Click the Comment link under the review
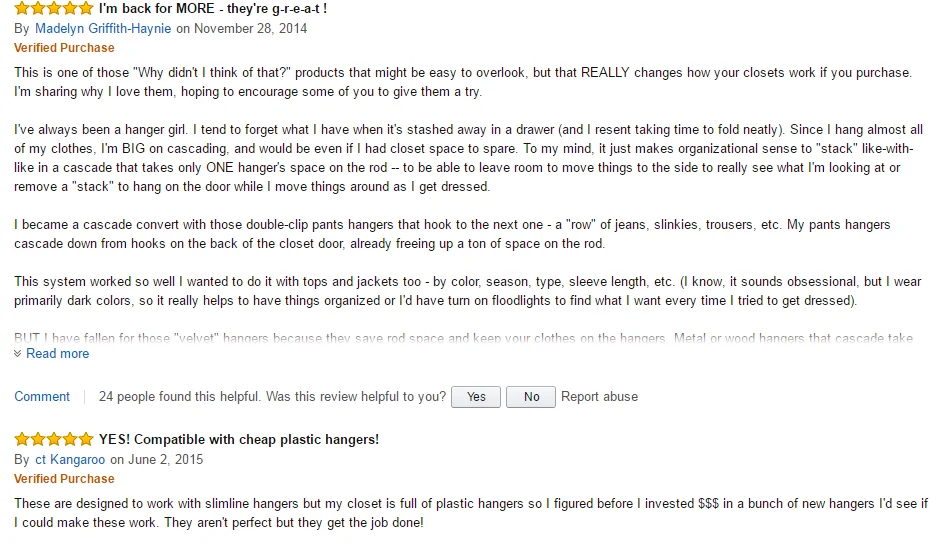Viewport: 937px width, 543px height. point(42,397)
